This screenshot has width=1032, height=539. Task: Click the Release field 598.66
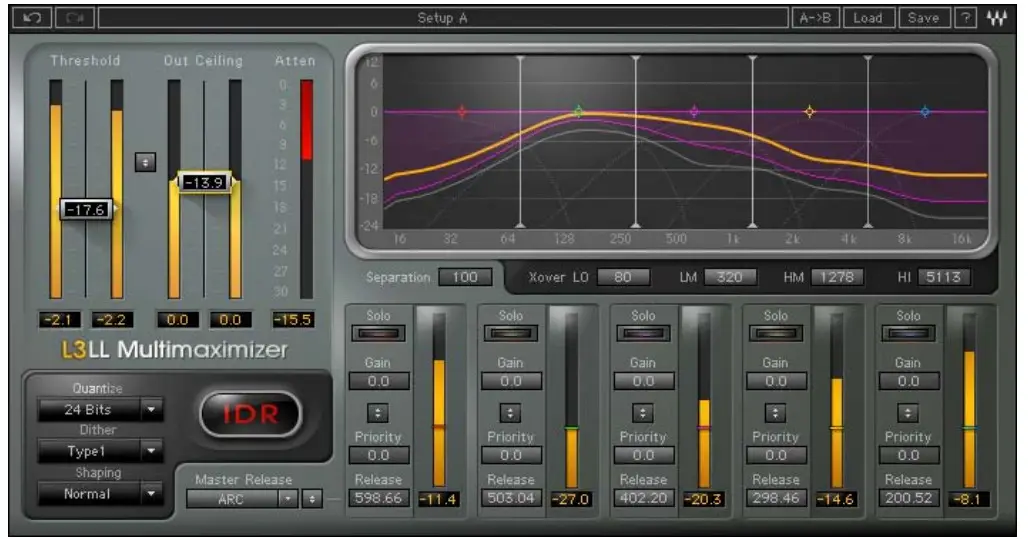click(x=378, y=498)
